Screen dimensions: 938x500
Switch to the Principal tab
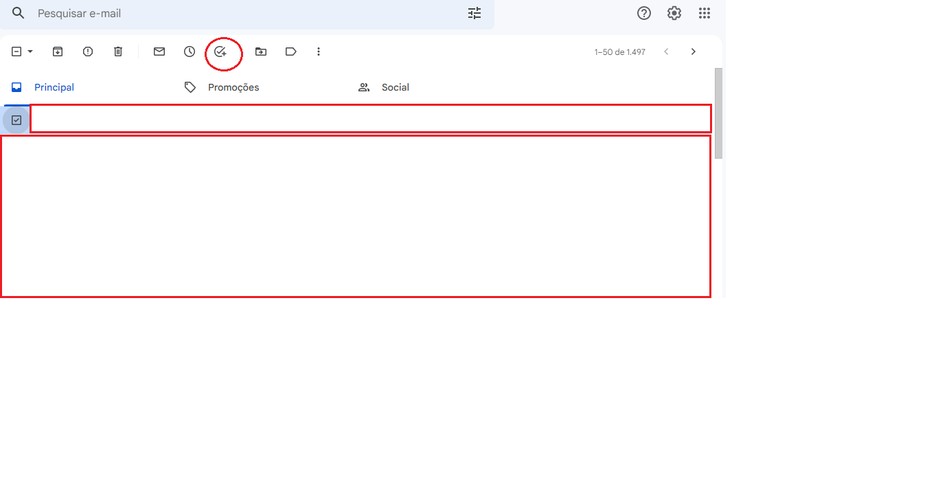(42, 87)
